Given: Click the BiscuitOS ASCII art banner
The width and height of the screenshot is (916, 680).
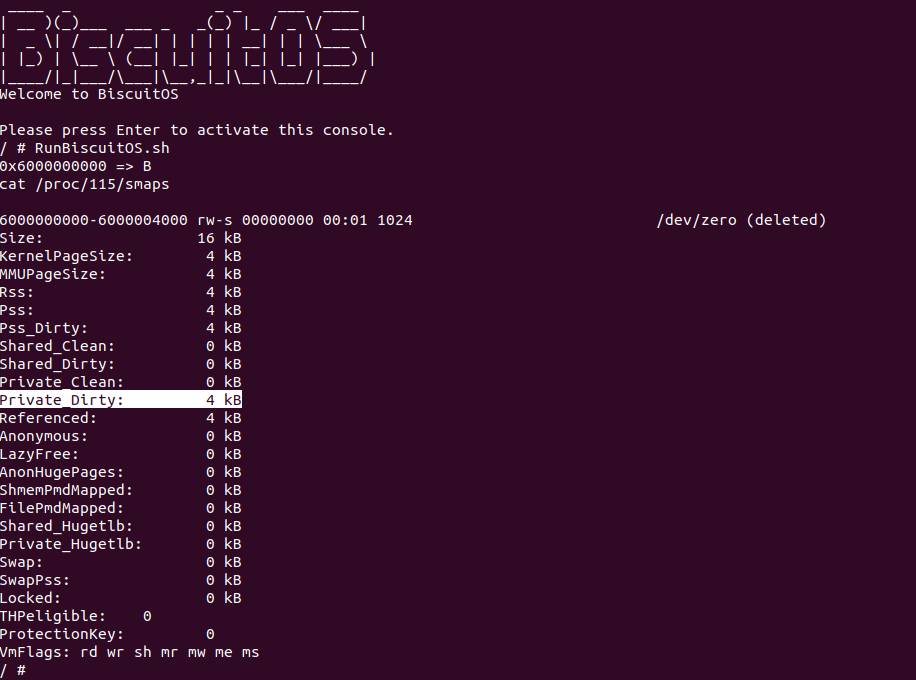Looking at the screenshot, I should (185, 45).
